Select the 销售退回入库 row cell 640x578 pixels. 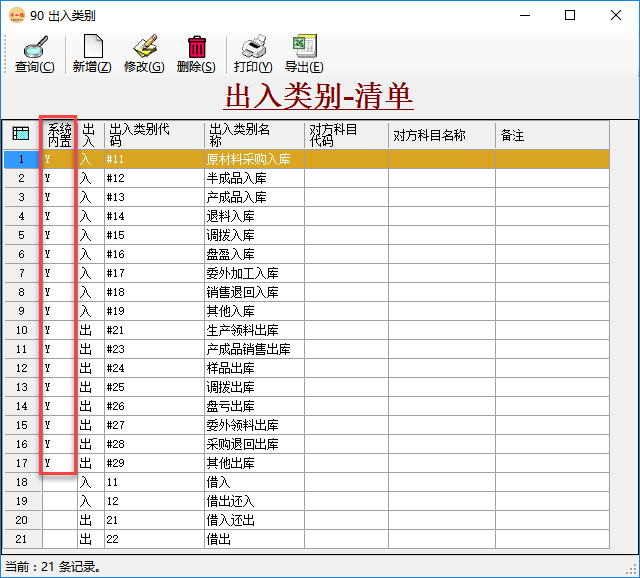pyautogui.click(x=253, y=292)
